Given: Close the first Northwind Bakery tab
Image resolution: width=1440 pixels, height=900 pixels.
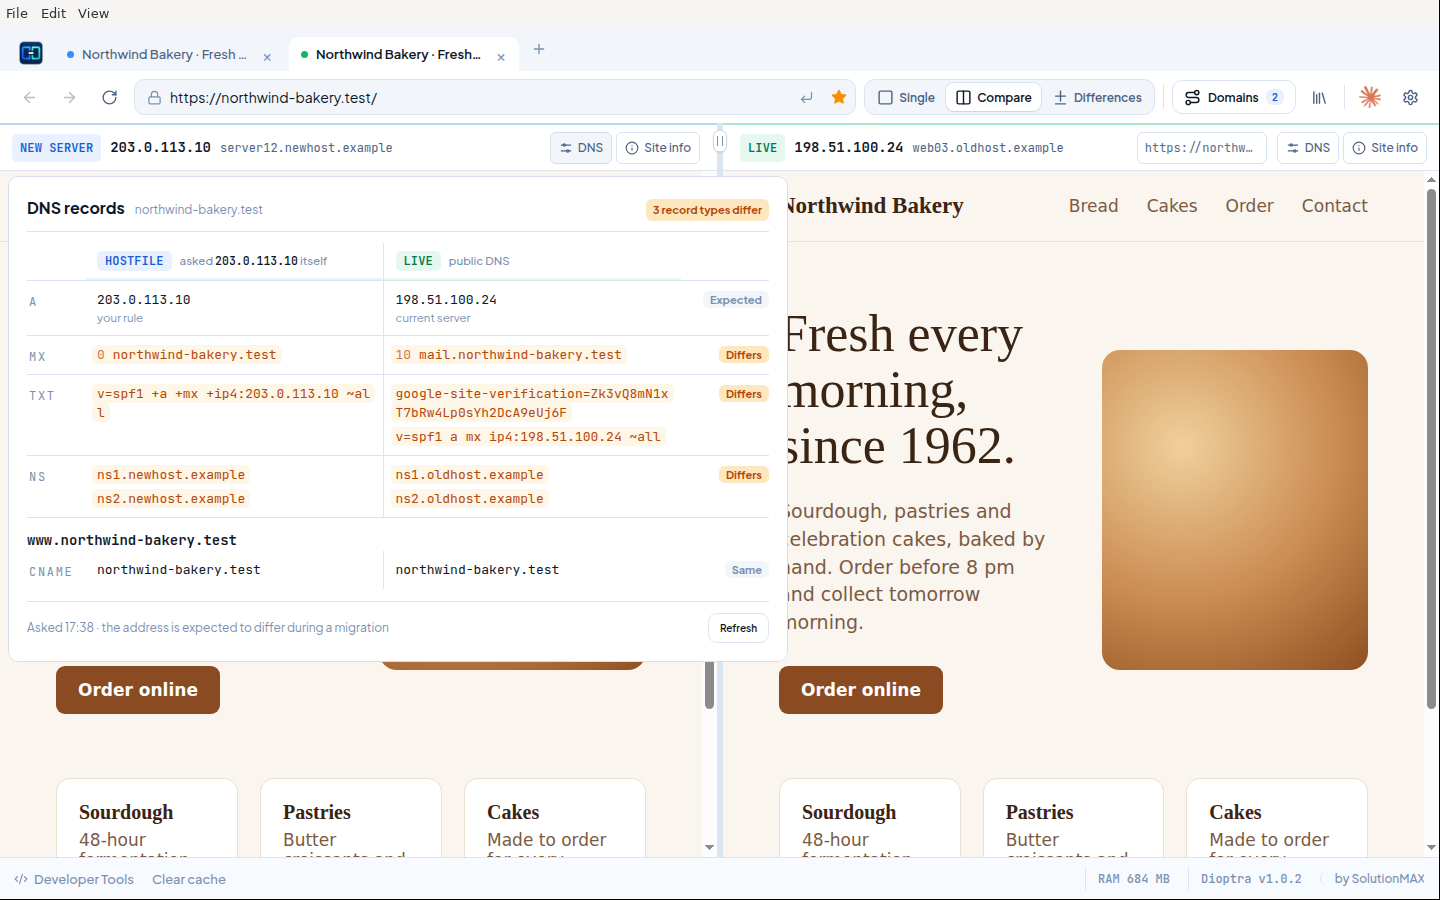Looking at the screenshot, I should (267, 57).
